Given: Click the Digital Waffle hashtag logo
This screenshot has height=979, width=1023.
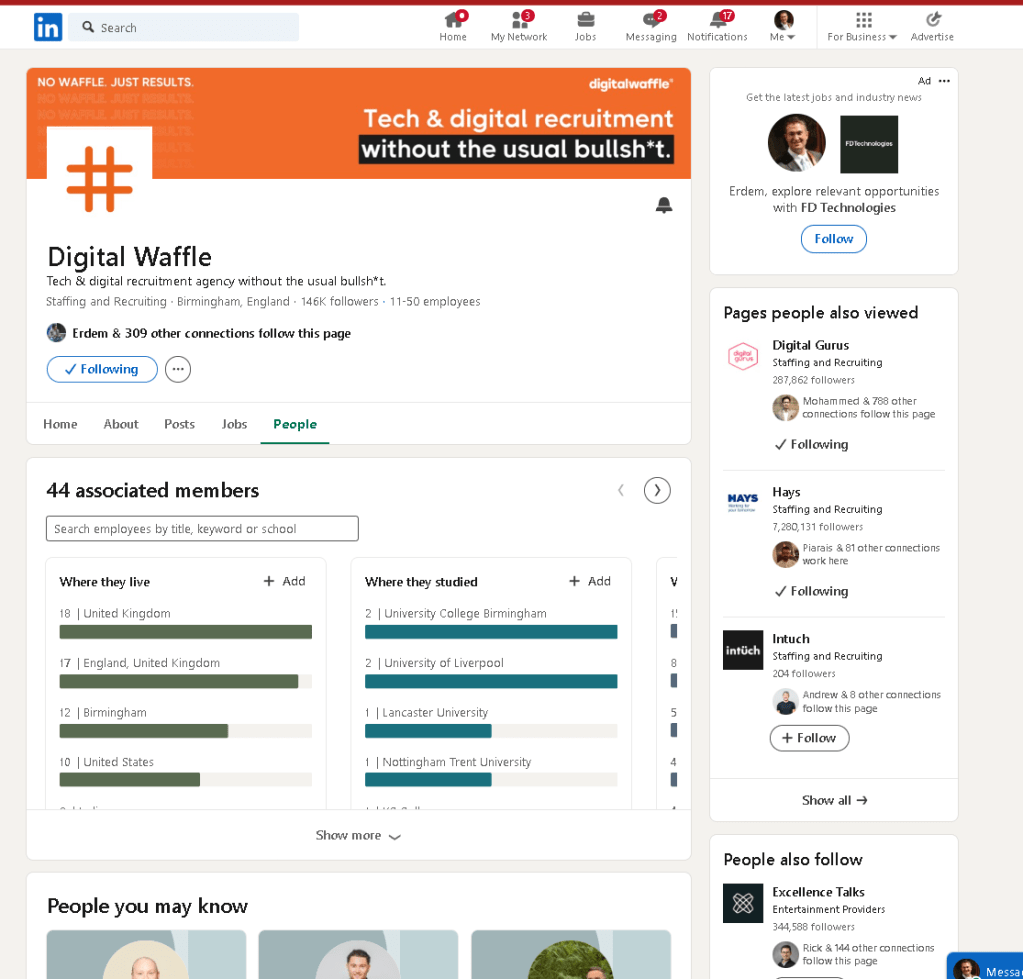Looking at the screenshot, I should pyautogui.click(x=99, y=179).
